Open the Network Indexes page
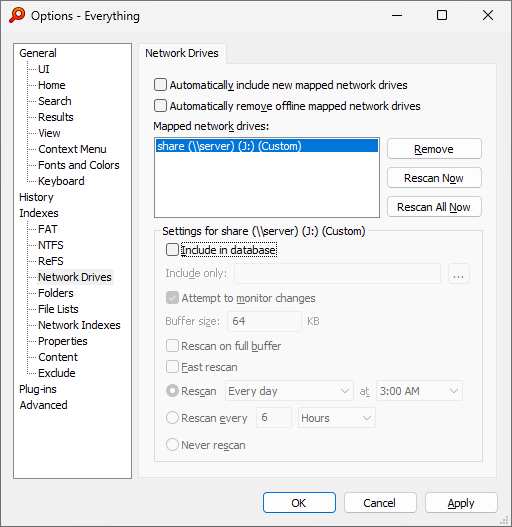 tap(79, 325)
